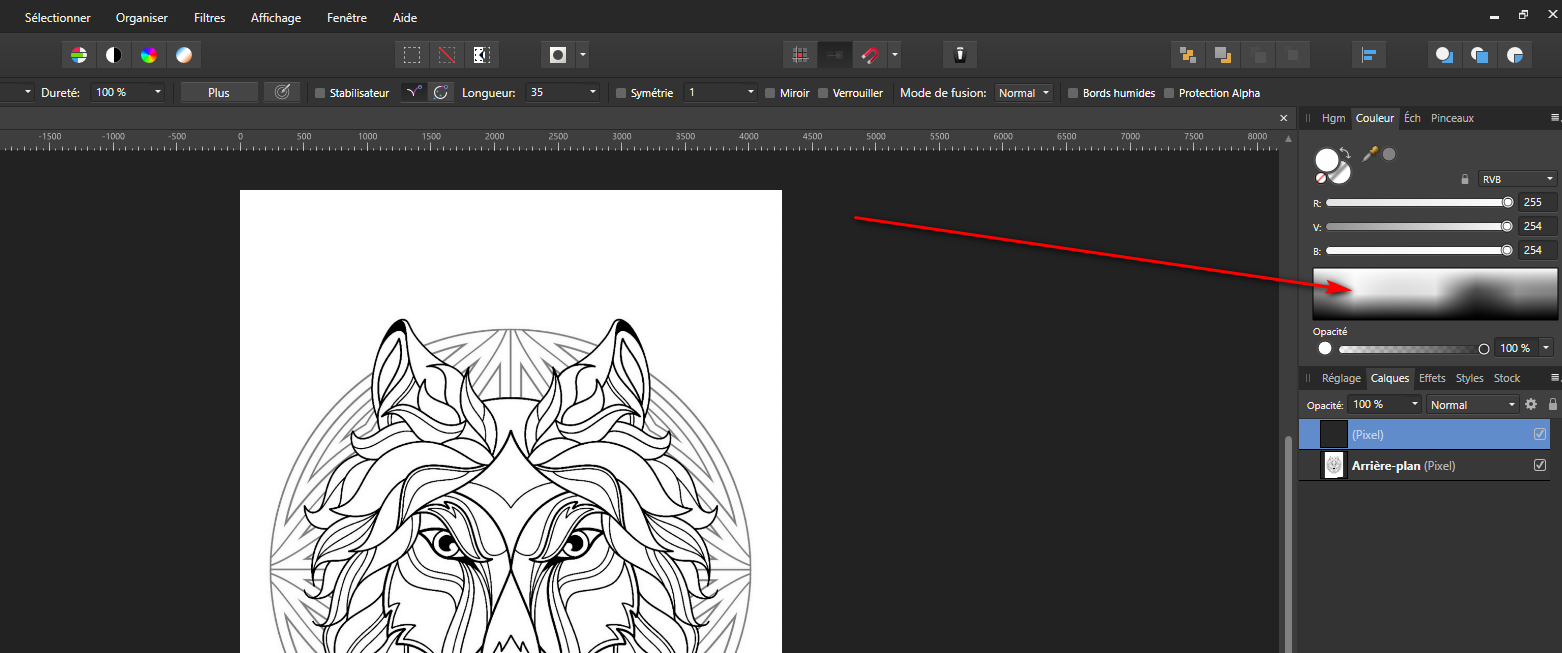Open the Symétrie count dropdown
Screen dimensions: 1562x653
721,92
